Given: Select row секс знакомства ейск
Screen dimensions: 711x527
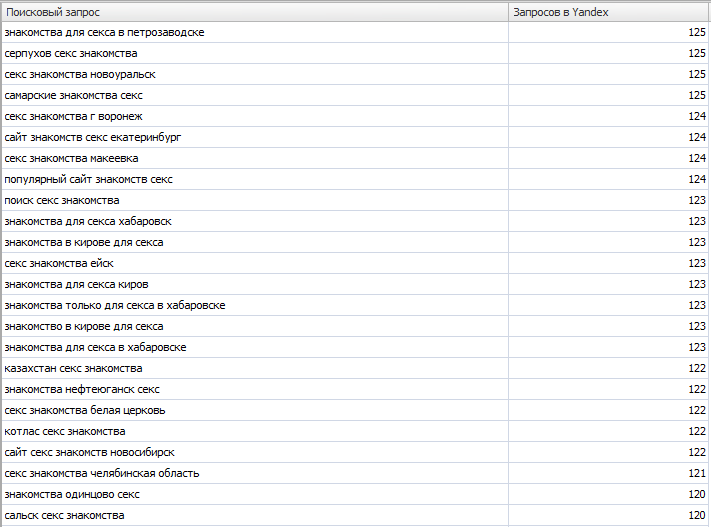Looking at the screenshot, I should (x=355, y=263).
